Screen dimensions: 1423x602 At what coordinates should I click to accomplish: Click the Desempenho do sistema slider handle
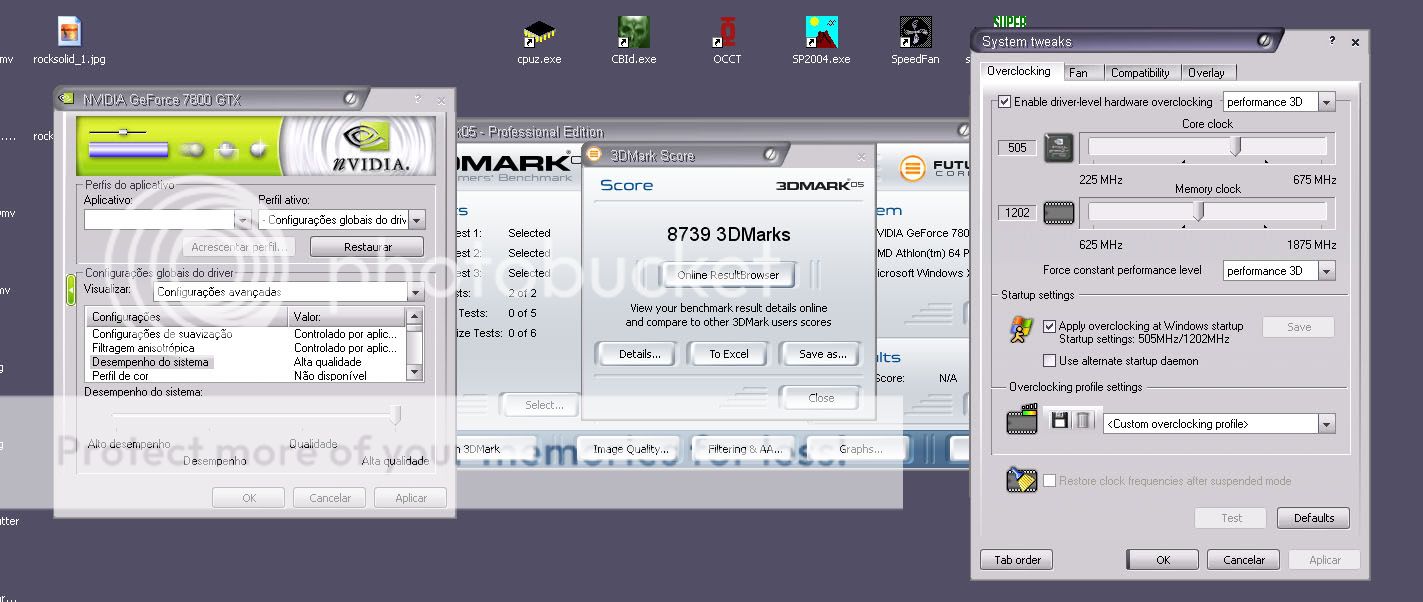395,415
